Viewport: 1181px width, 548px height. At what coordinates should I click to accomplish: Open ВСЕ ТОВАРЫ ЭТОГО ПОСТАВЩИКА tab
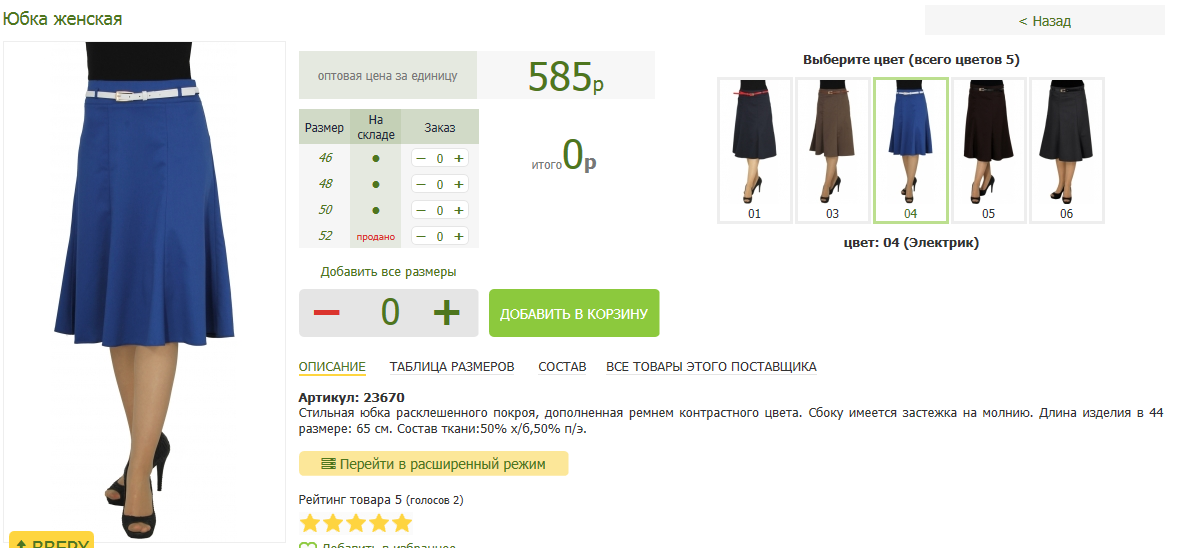(711, 367)
